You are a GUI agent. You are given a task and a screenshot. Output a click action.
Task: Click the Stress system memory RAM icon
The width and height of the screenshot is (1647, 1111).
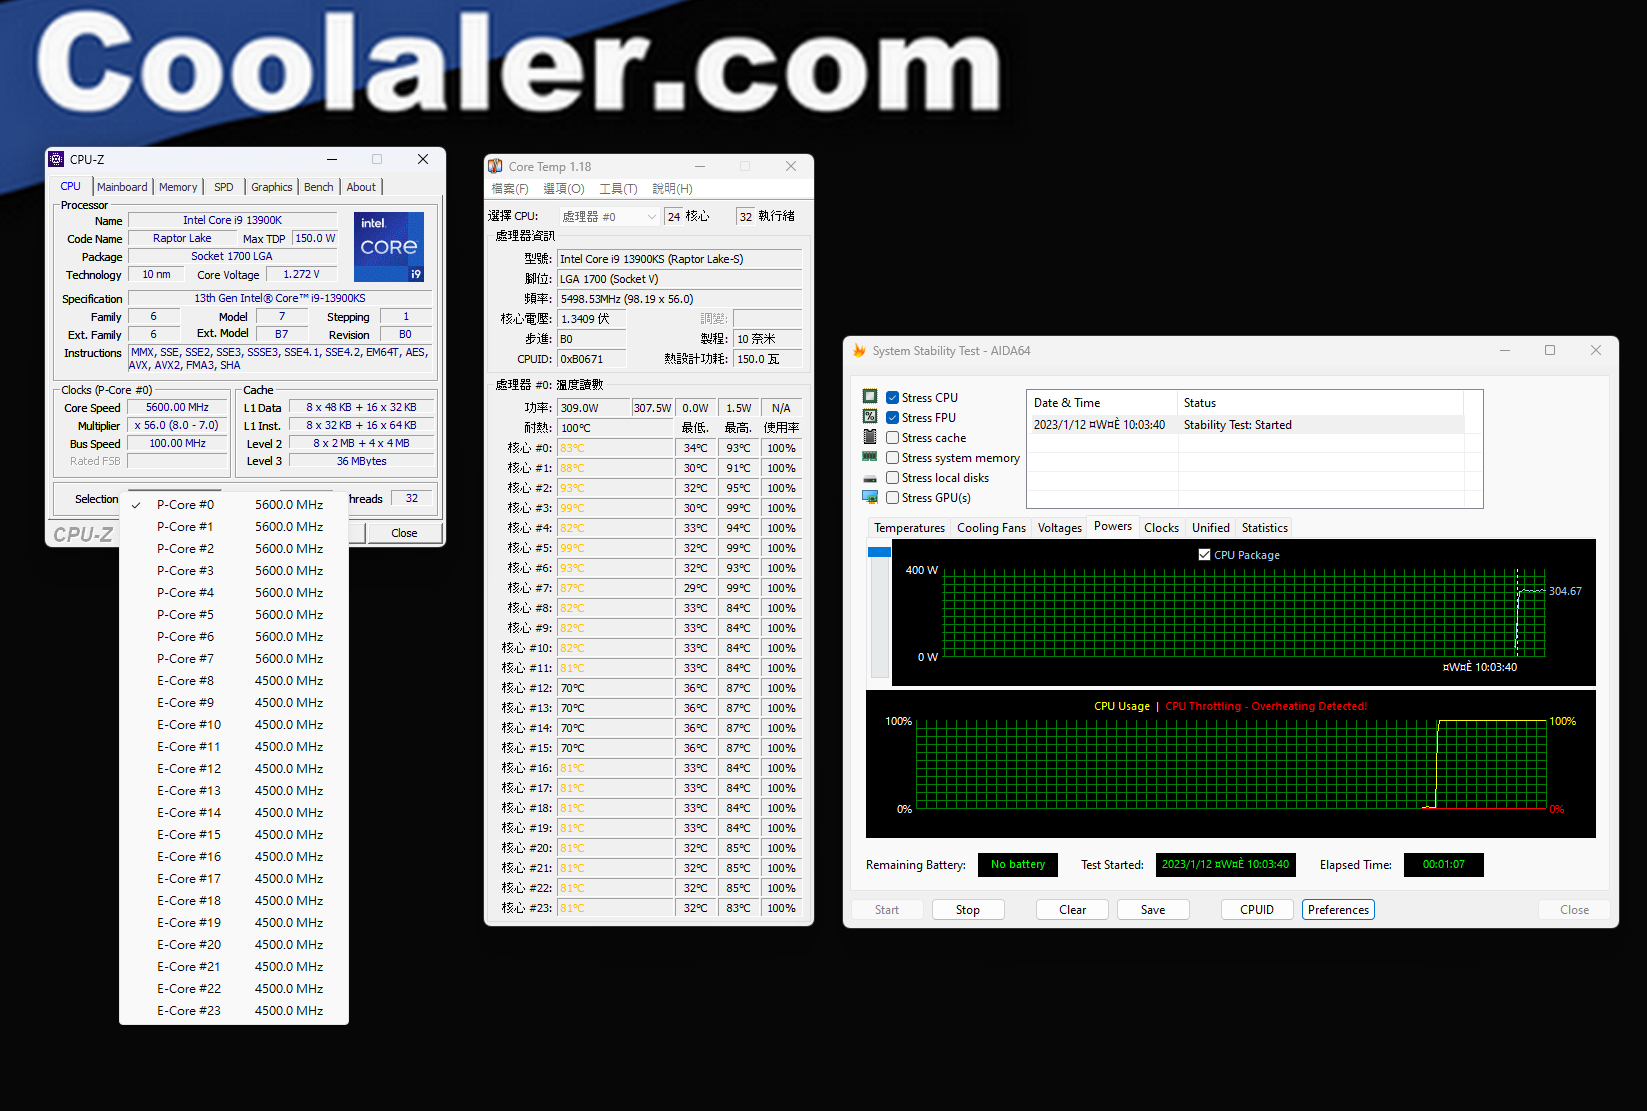[x=870, y=457]
